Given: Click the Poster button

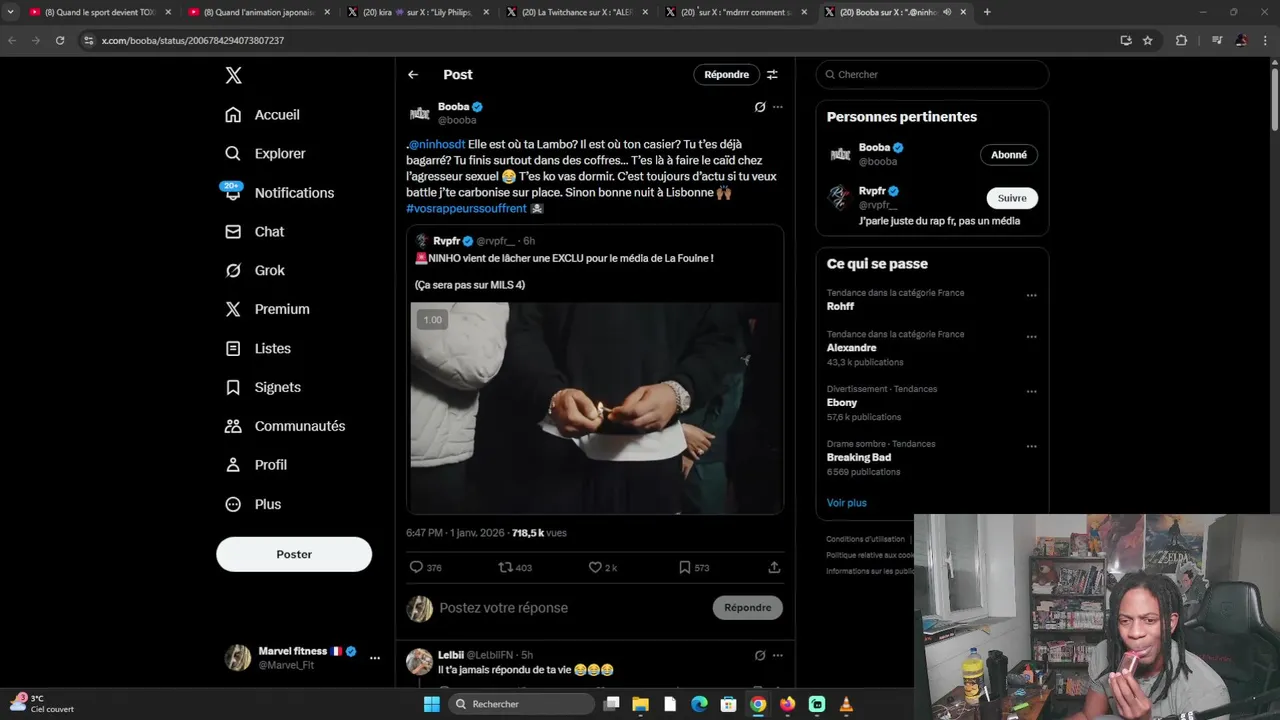Looking at the screenshot, I should (294, 554).
